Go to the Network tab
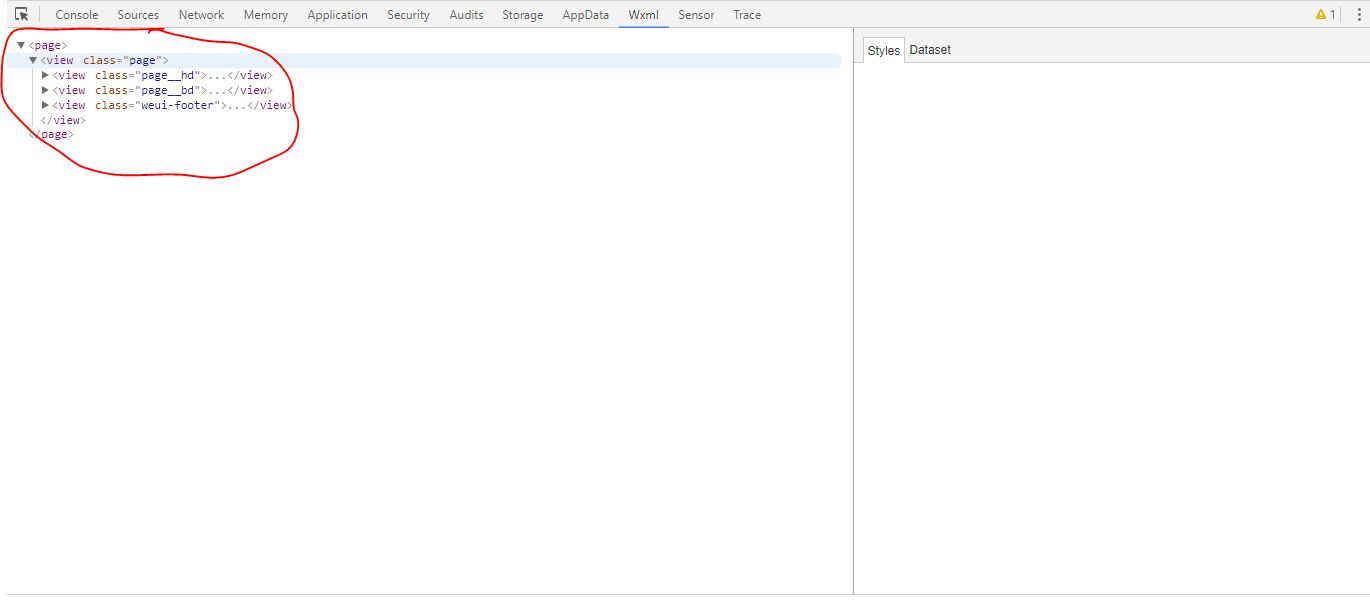This screenshot has width=1370, height=601. point(201,15)
